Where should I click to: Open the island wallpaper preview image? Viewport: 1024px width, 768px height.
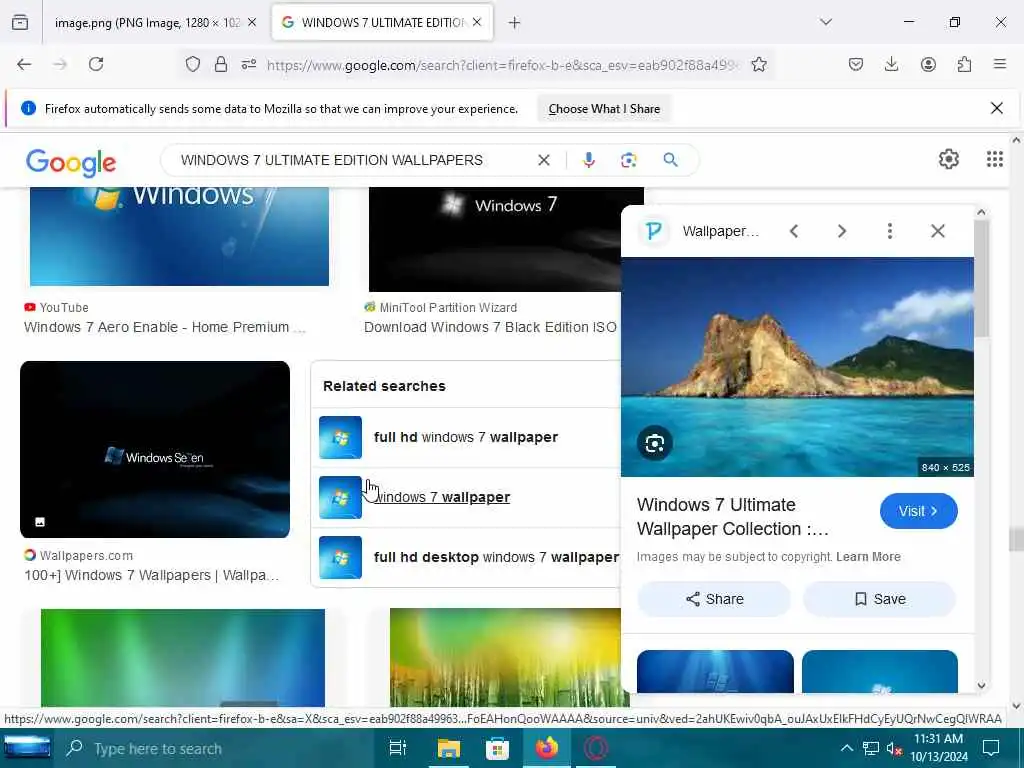tap(797, 366)
